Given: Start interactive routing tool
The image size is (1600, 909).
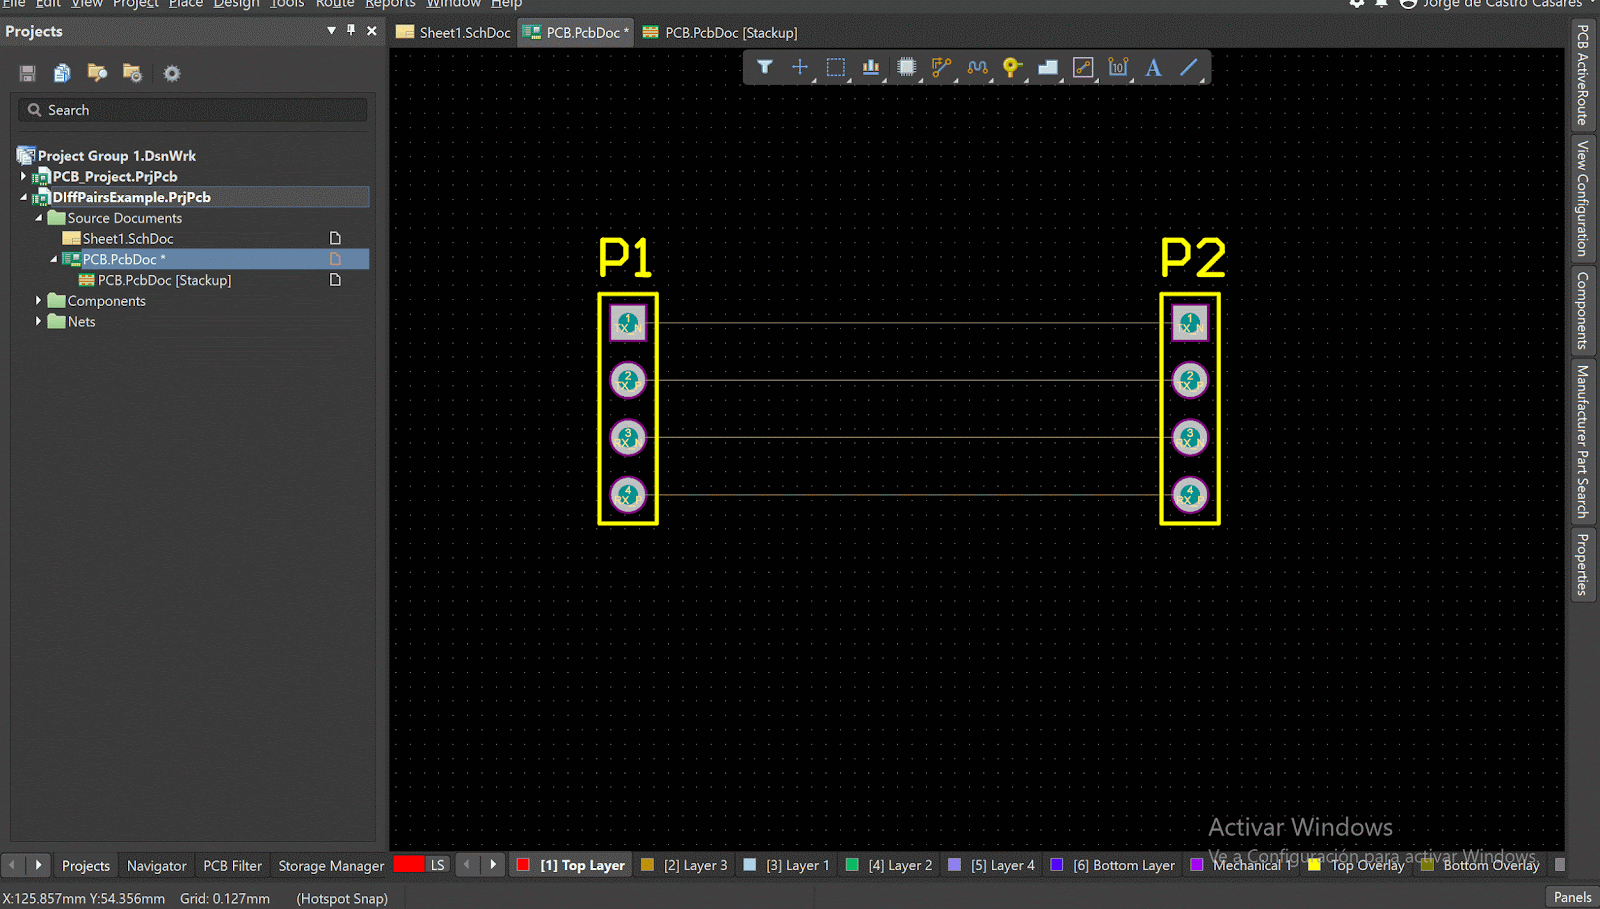Looking at the screenshot, I should [x=942, y=67].
